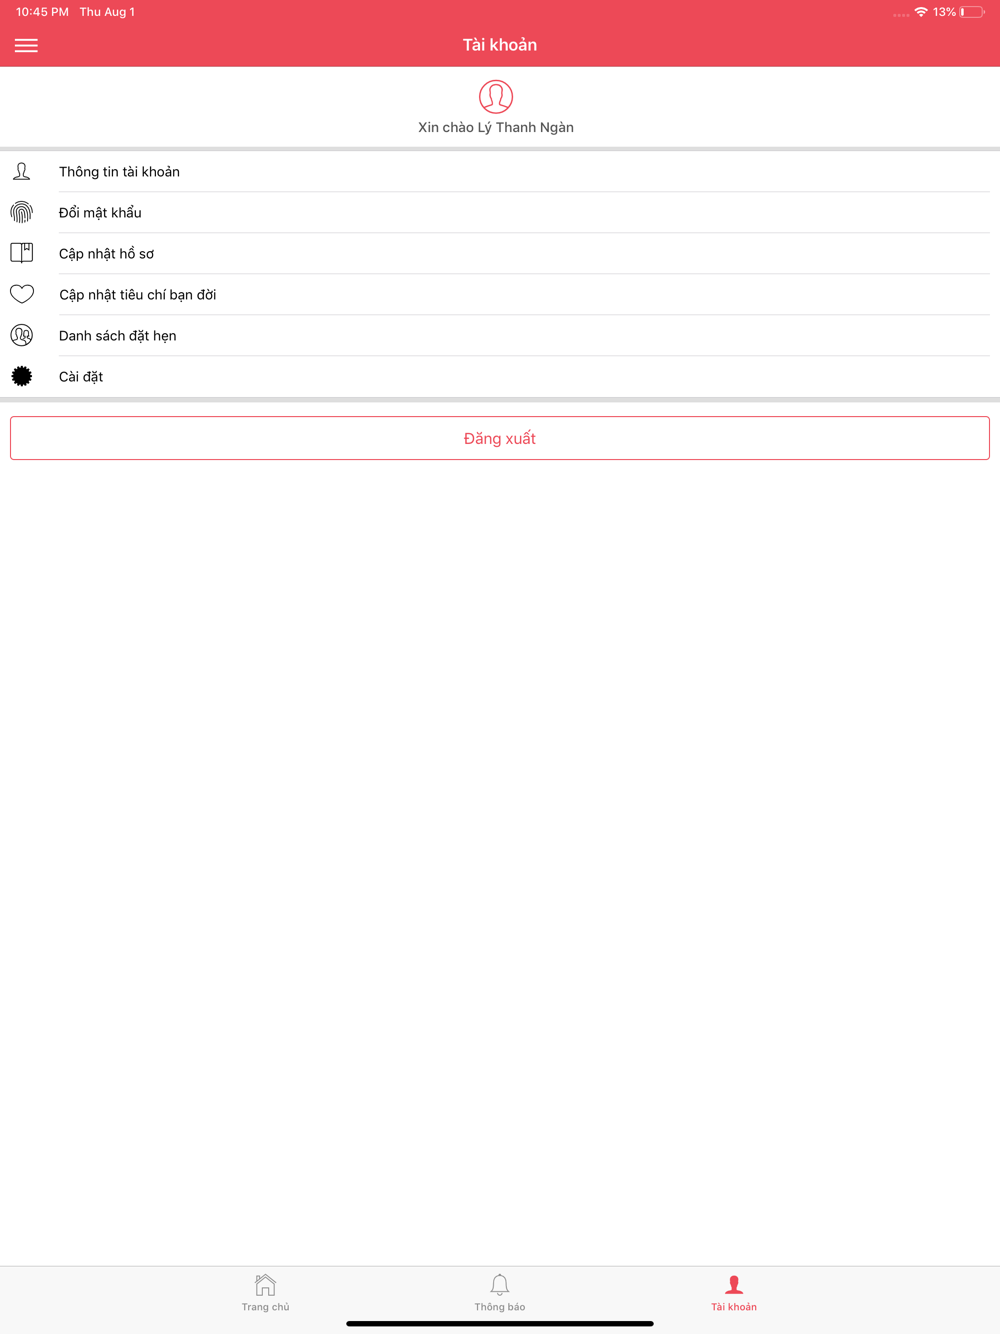The height and width of the screenshot is (1334, 1000).
Task: Click the fingerprint icon for Đổi mật khẩu
Action: [x=21, y=212]
